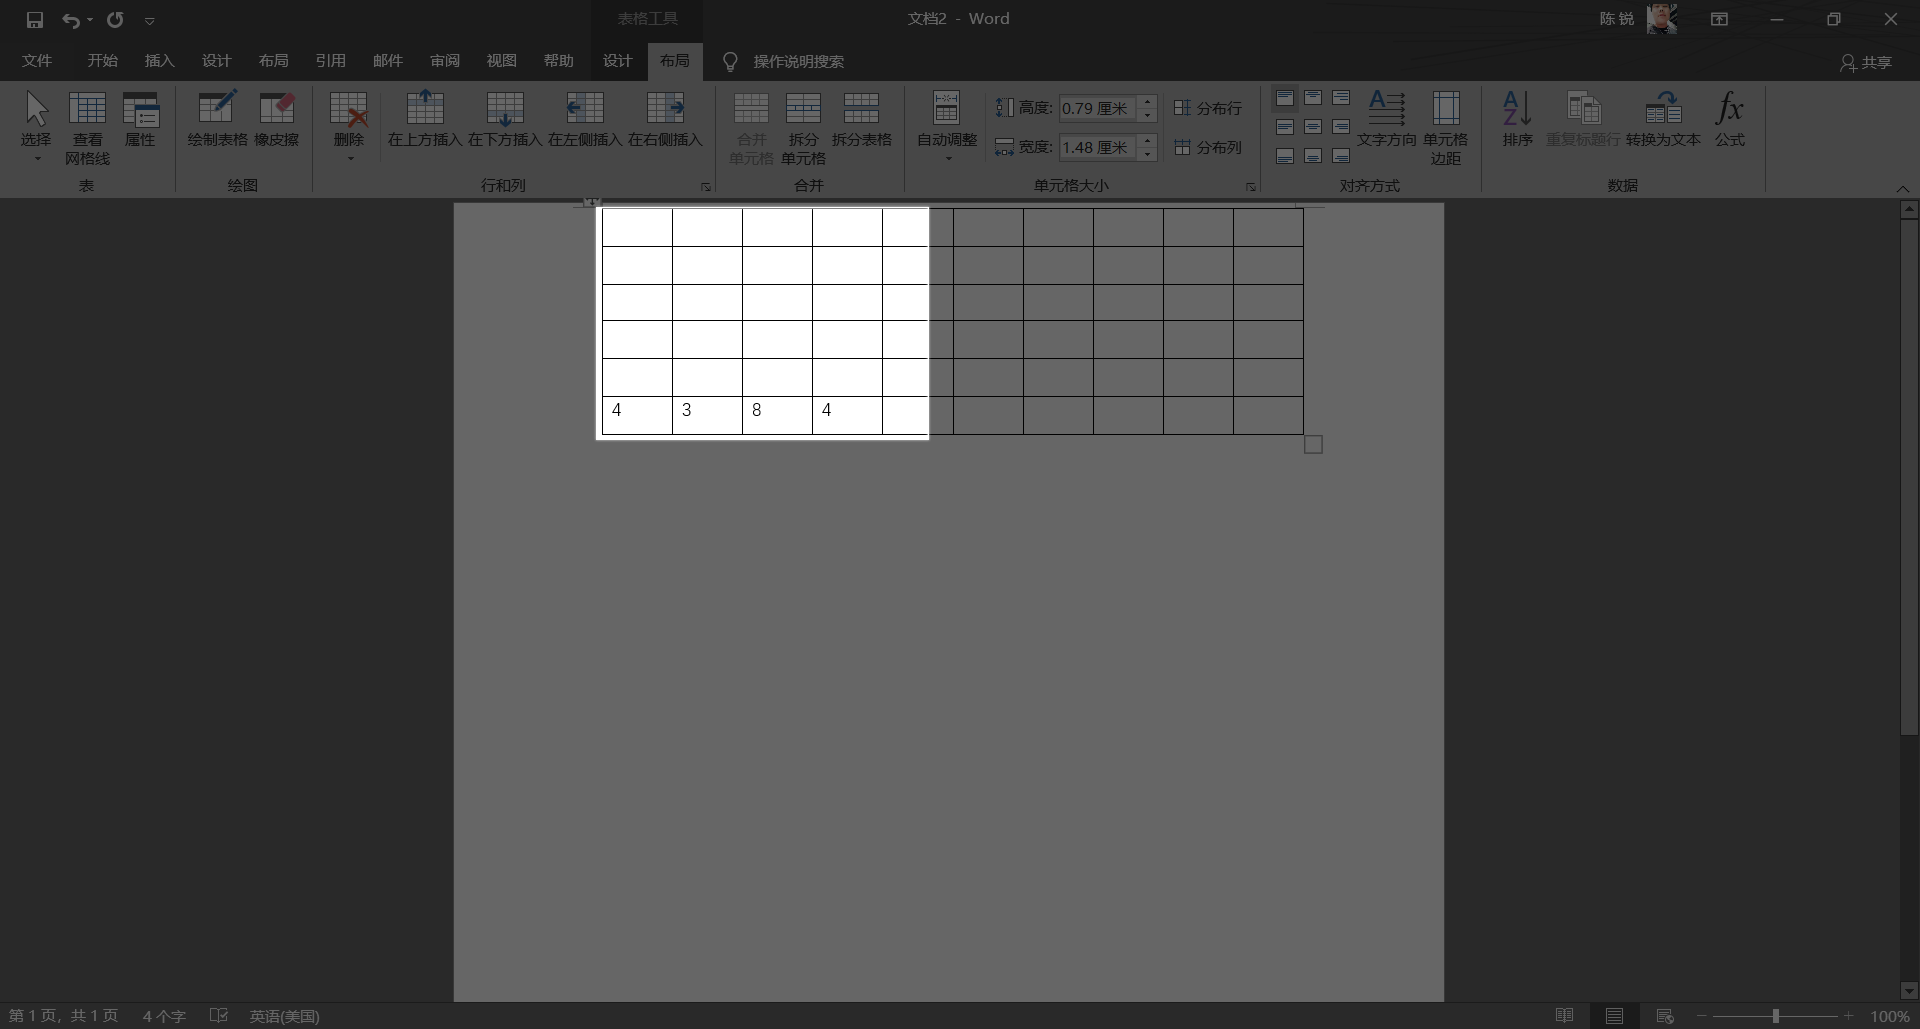Collapse the ribbon with the arrow
1920x1029 pixels.
pos(1902,188)
